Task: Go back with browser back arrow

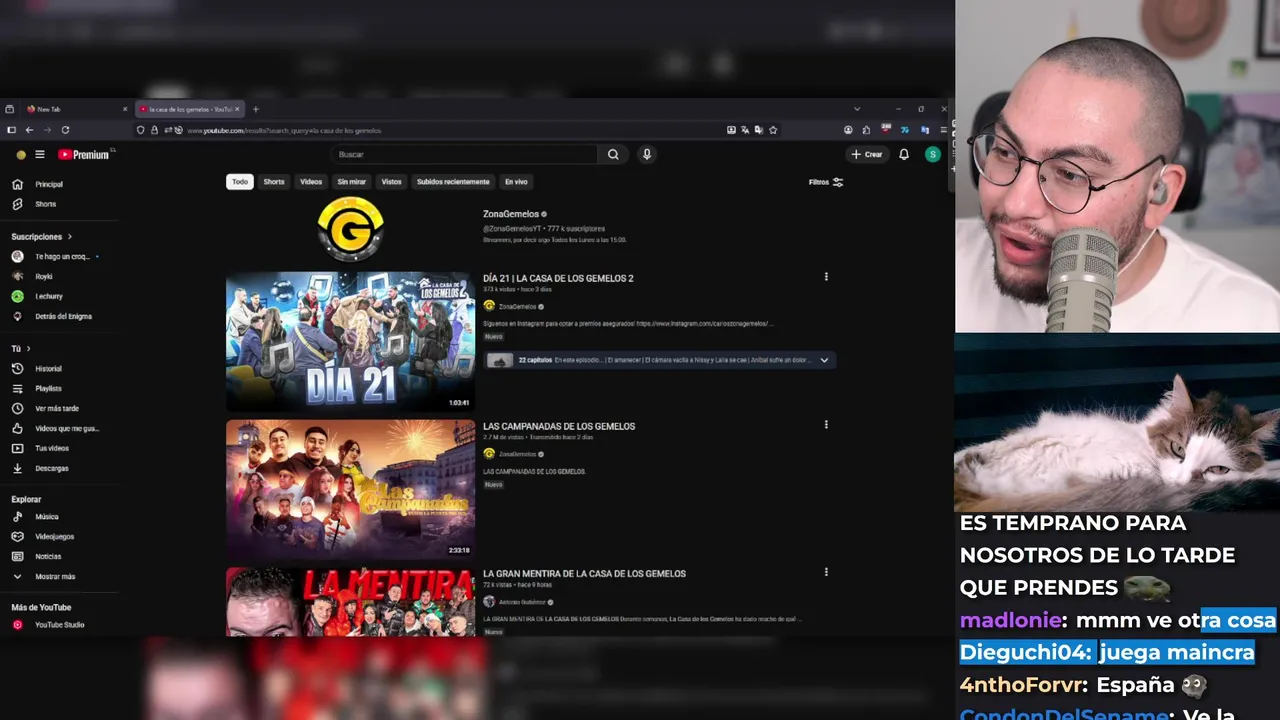Action: 29,130
